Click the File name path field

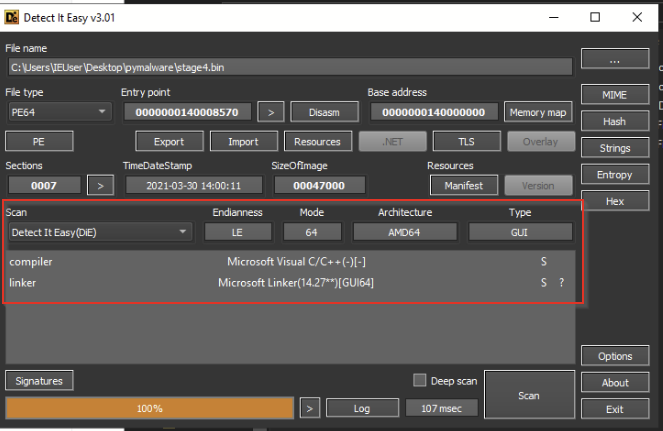290,68
